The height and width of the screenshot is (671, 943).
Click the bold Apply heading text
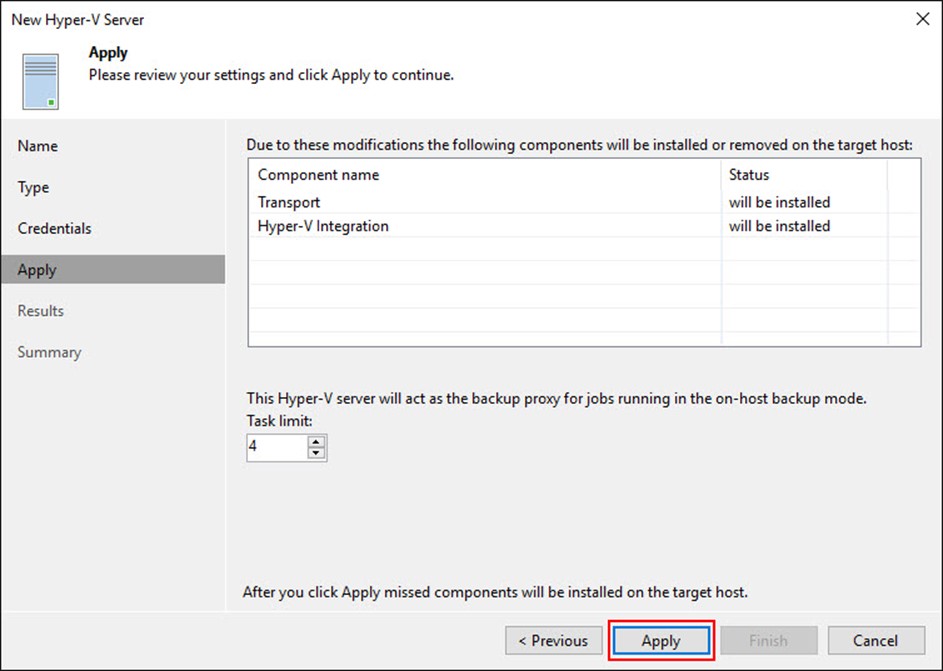[108, 53]
